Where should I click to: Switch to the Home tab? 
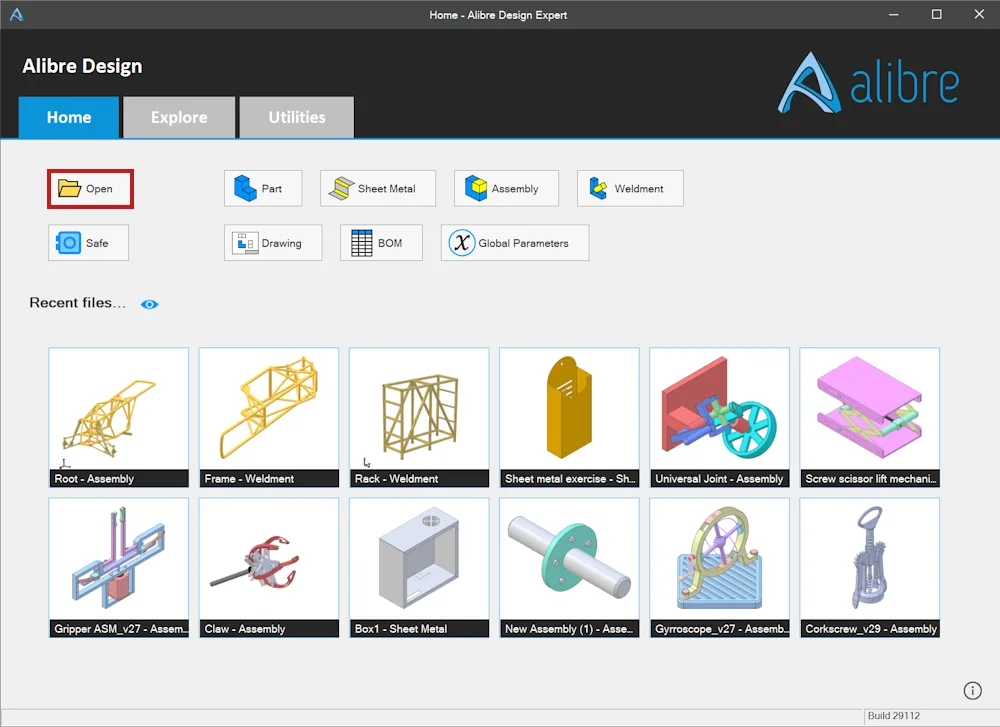[x=69, y=117]
